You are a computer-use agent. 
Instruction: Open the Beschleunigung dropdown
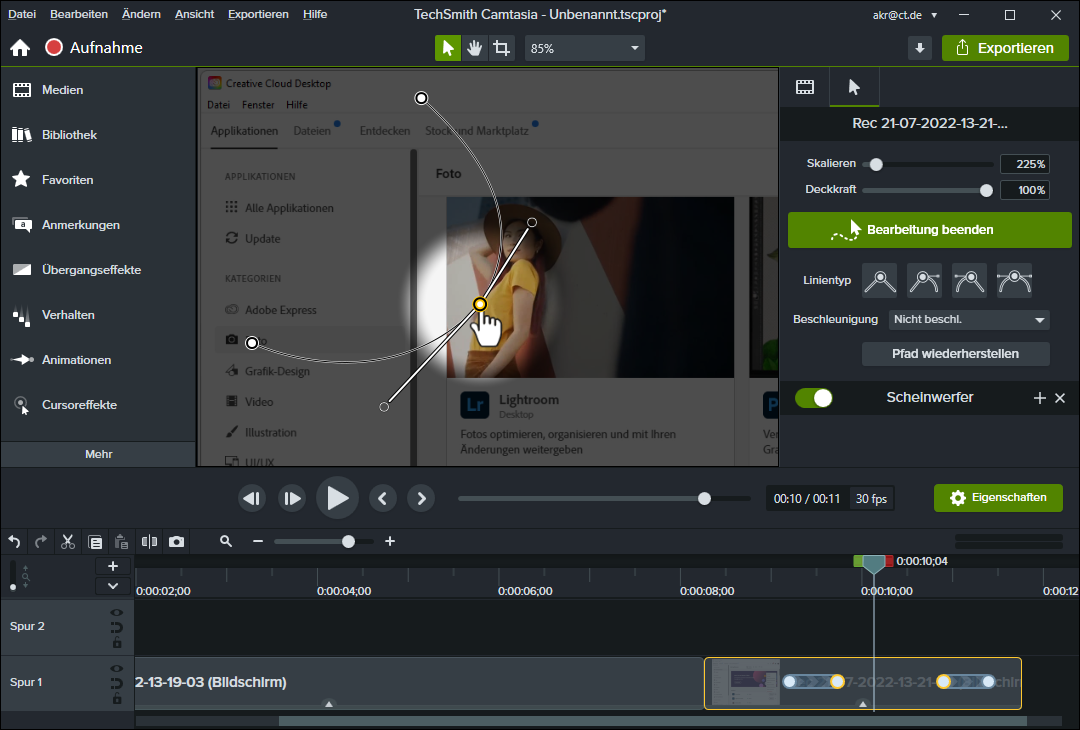pos(968,320)
